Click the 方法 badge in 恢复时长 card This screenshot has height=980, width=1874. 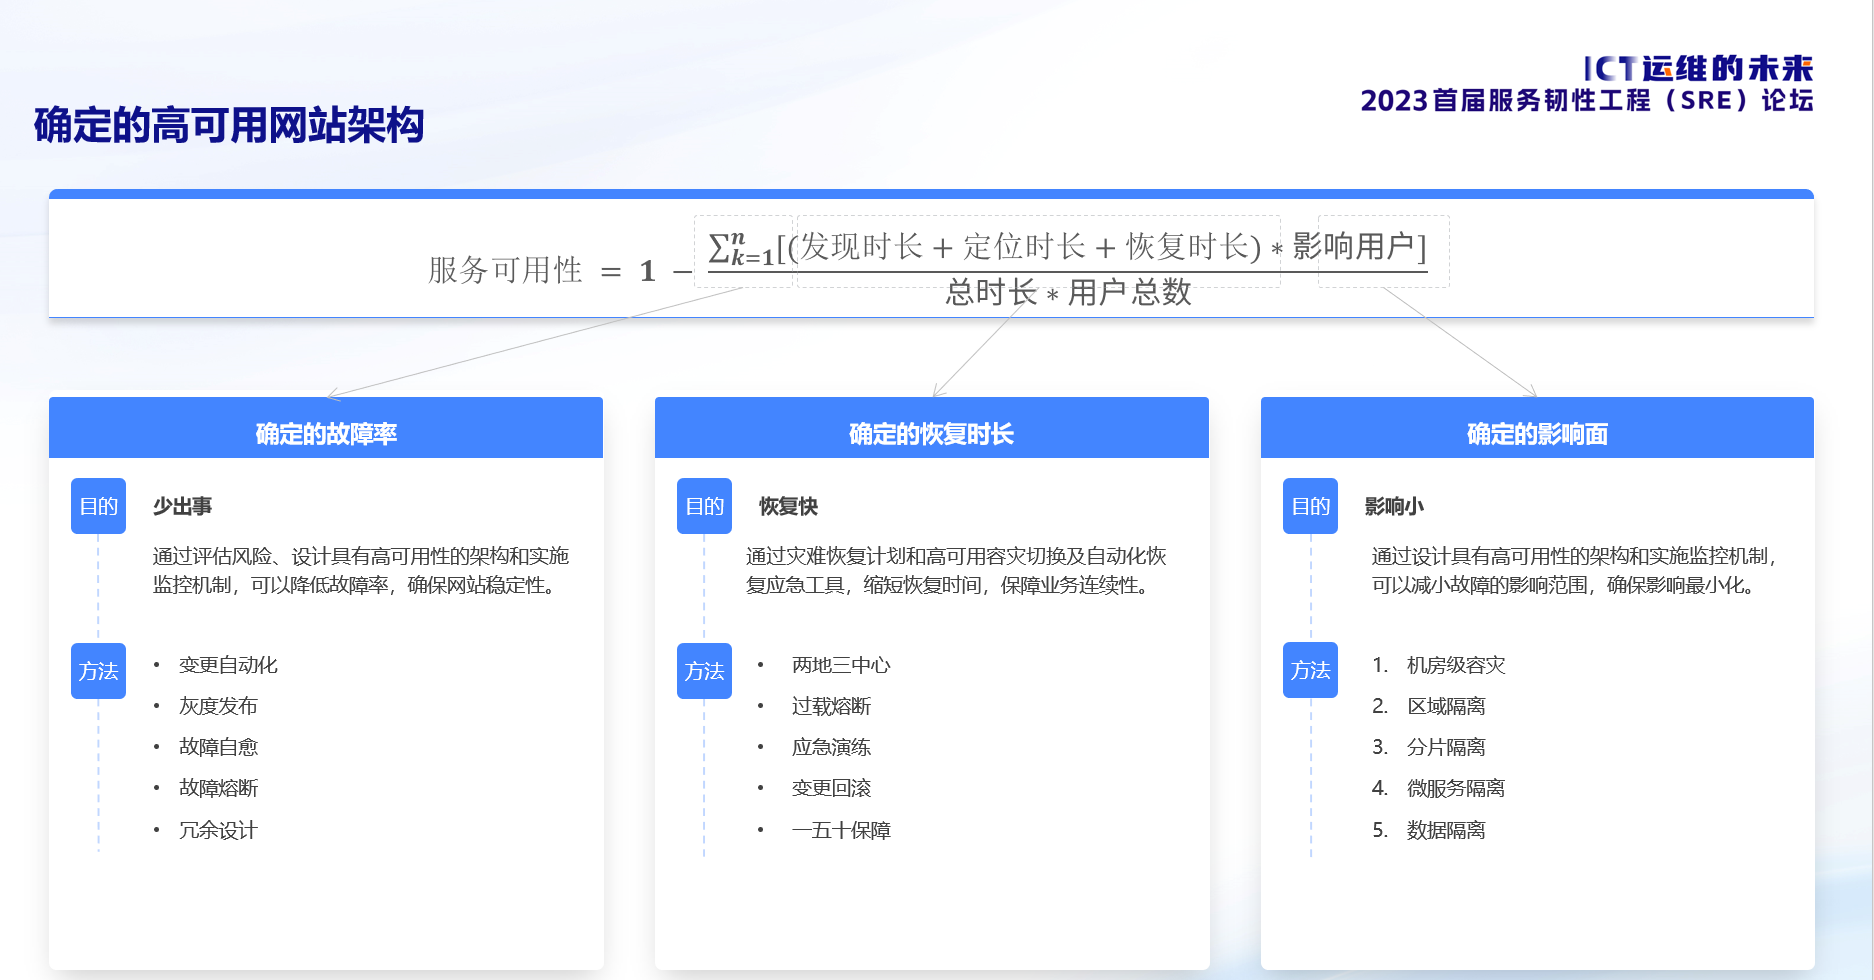coord(704,671)
